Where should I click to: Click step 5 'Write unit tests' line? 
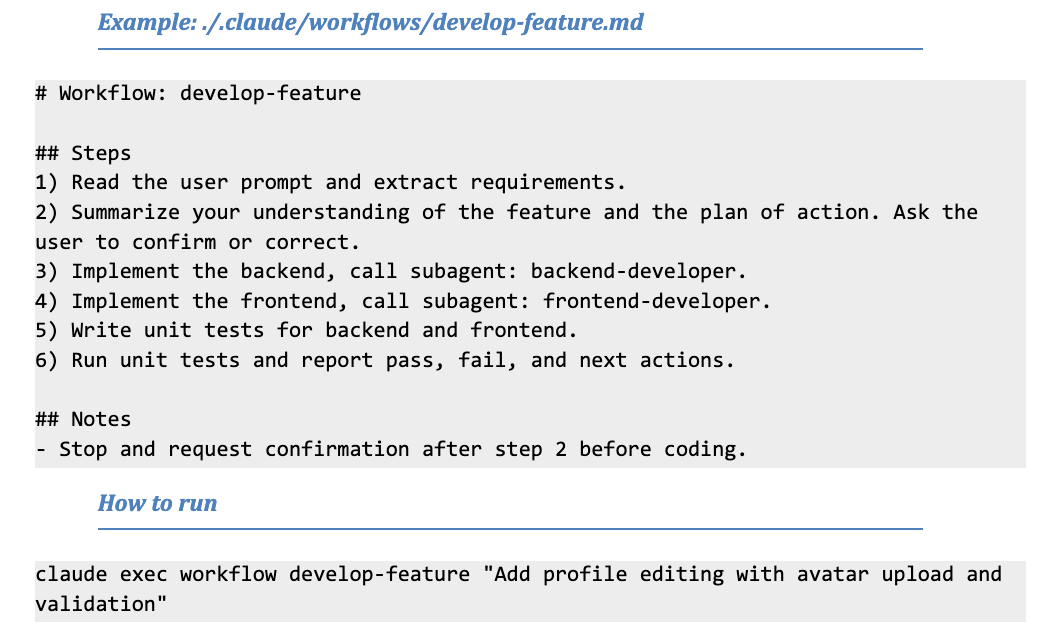[306, 330]
